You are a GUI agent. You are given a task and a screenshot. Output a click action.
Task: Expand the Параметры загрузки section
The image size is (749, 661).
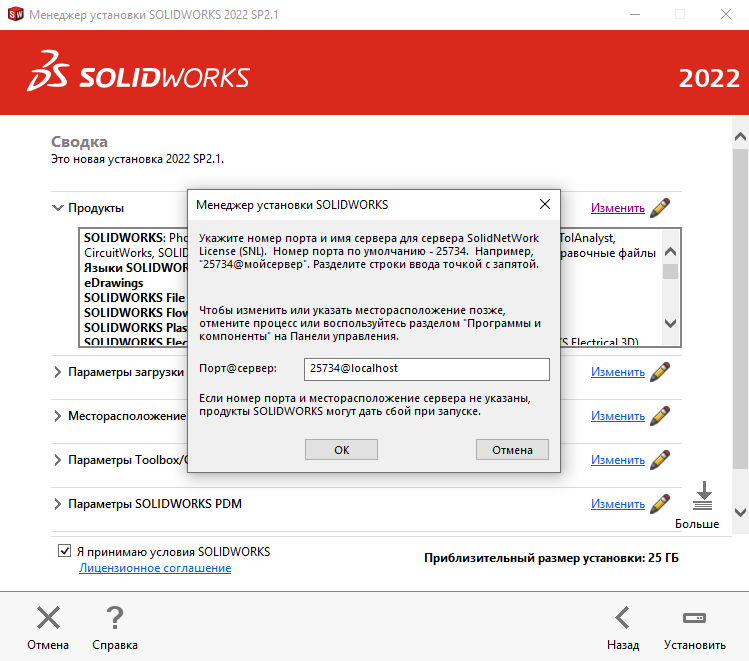pyautogui.click(x=58, y=372)
